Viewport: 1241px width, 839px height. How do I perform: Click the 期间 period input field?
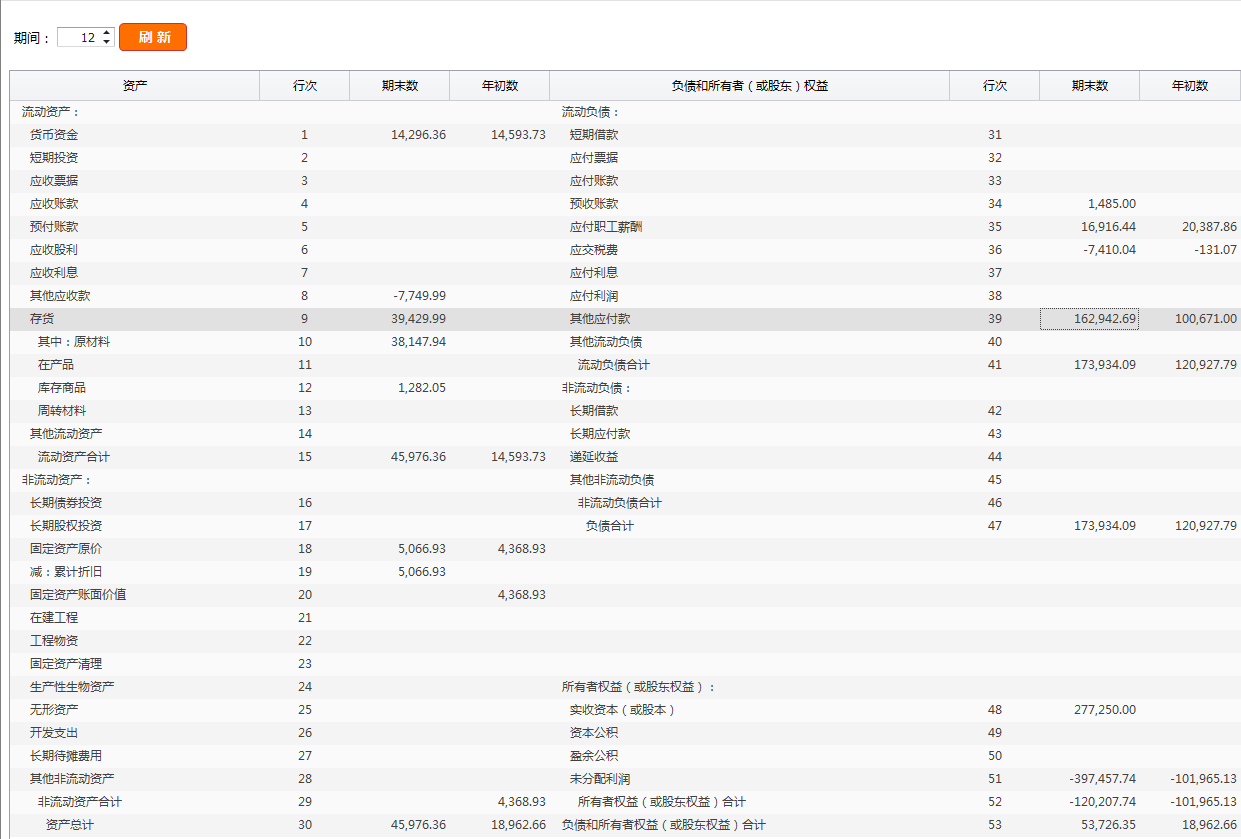point(79,37)
